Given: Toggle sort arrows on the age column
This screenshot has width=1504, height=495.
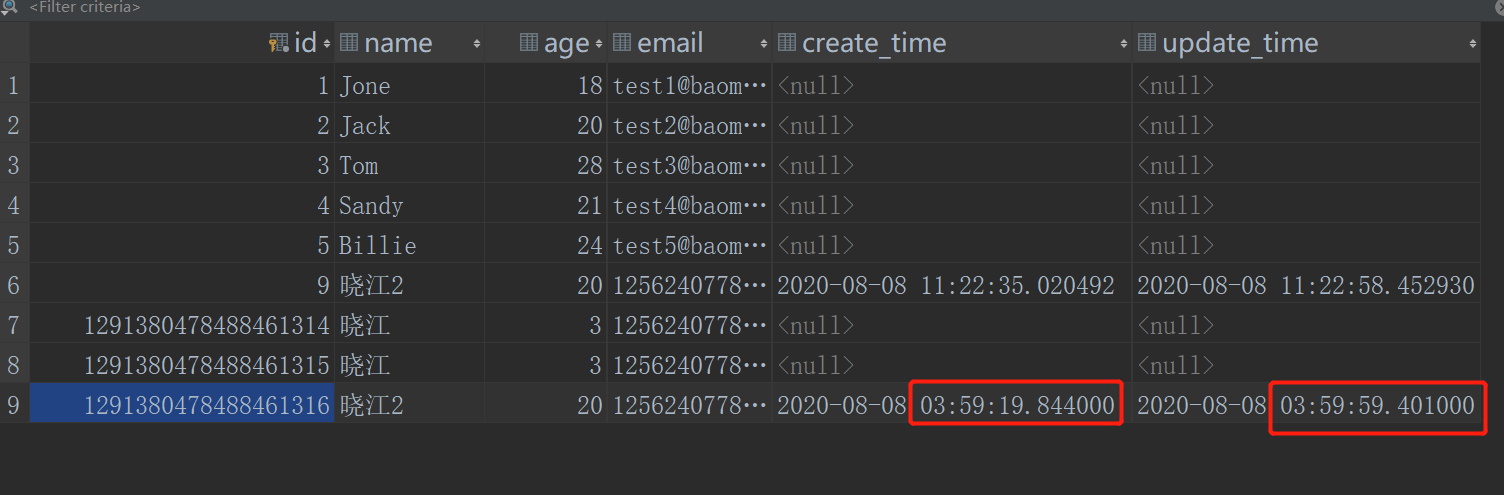Looking at the screenshot, I should tap(598, 44).
